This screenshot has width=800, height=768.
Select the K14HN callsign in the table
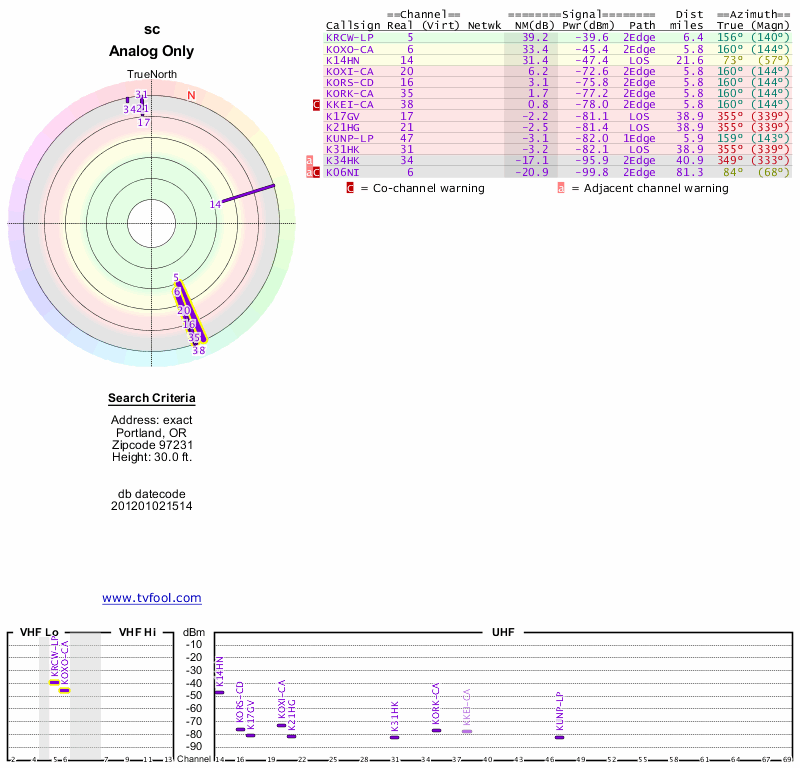[x=343, y=60]
